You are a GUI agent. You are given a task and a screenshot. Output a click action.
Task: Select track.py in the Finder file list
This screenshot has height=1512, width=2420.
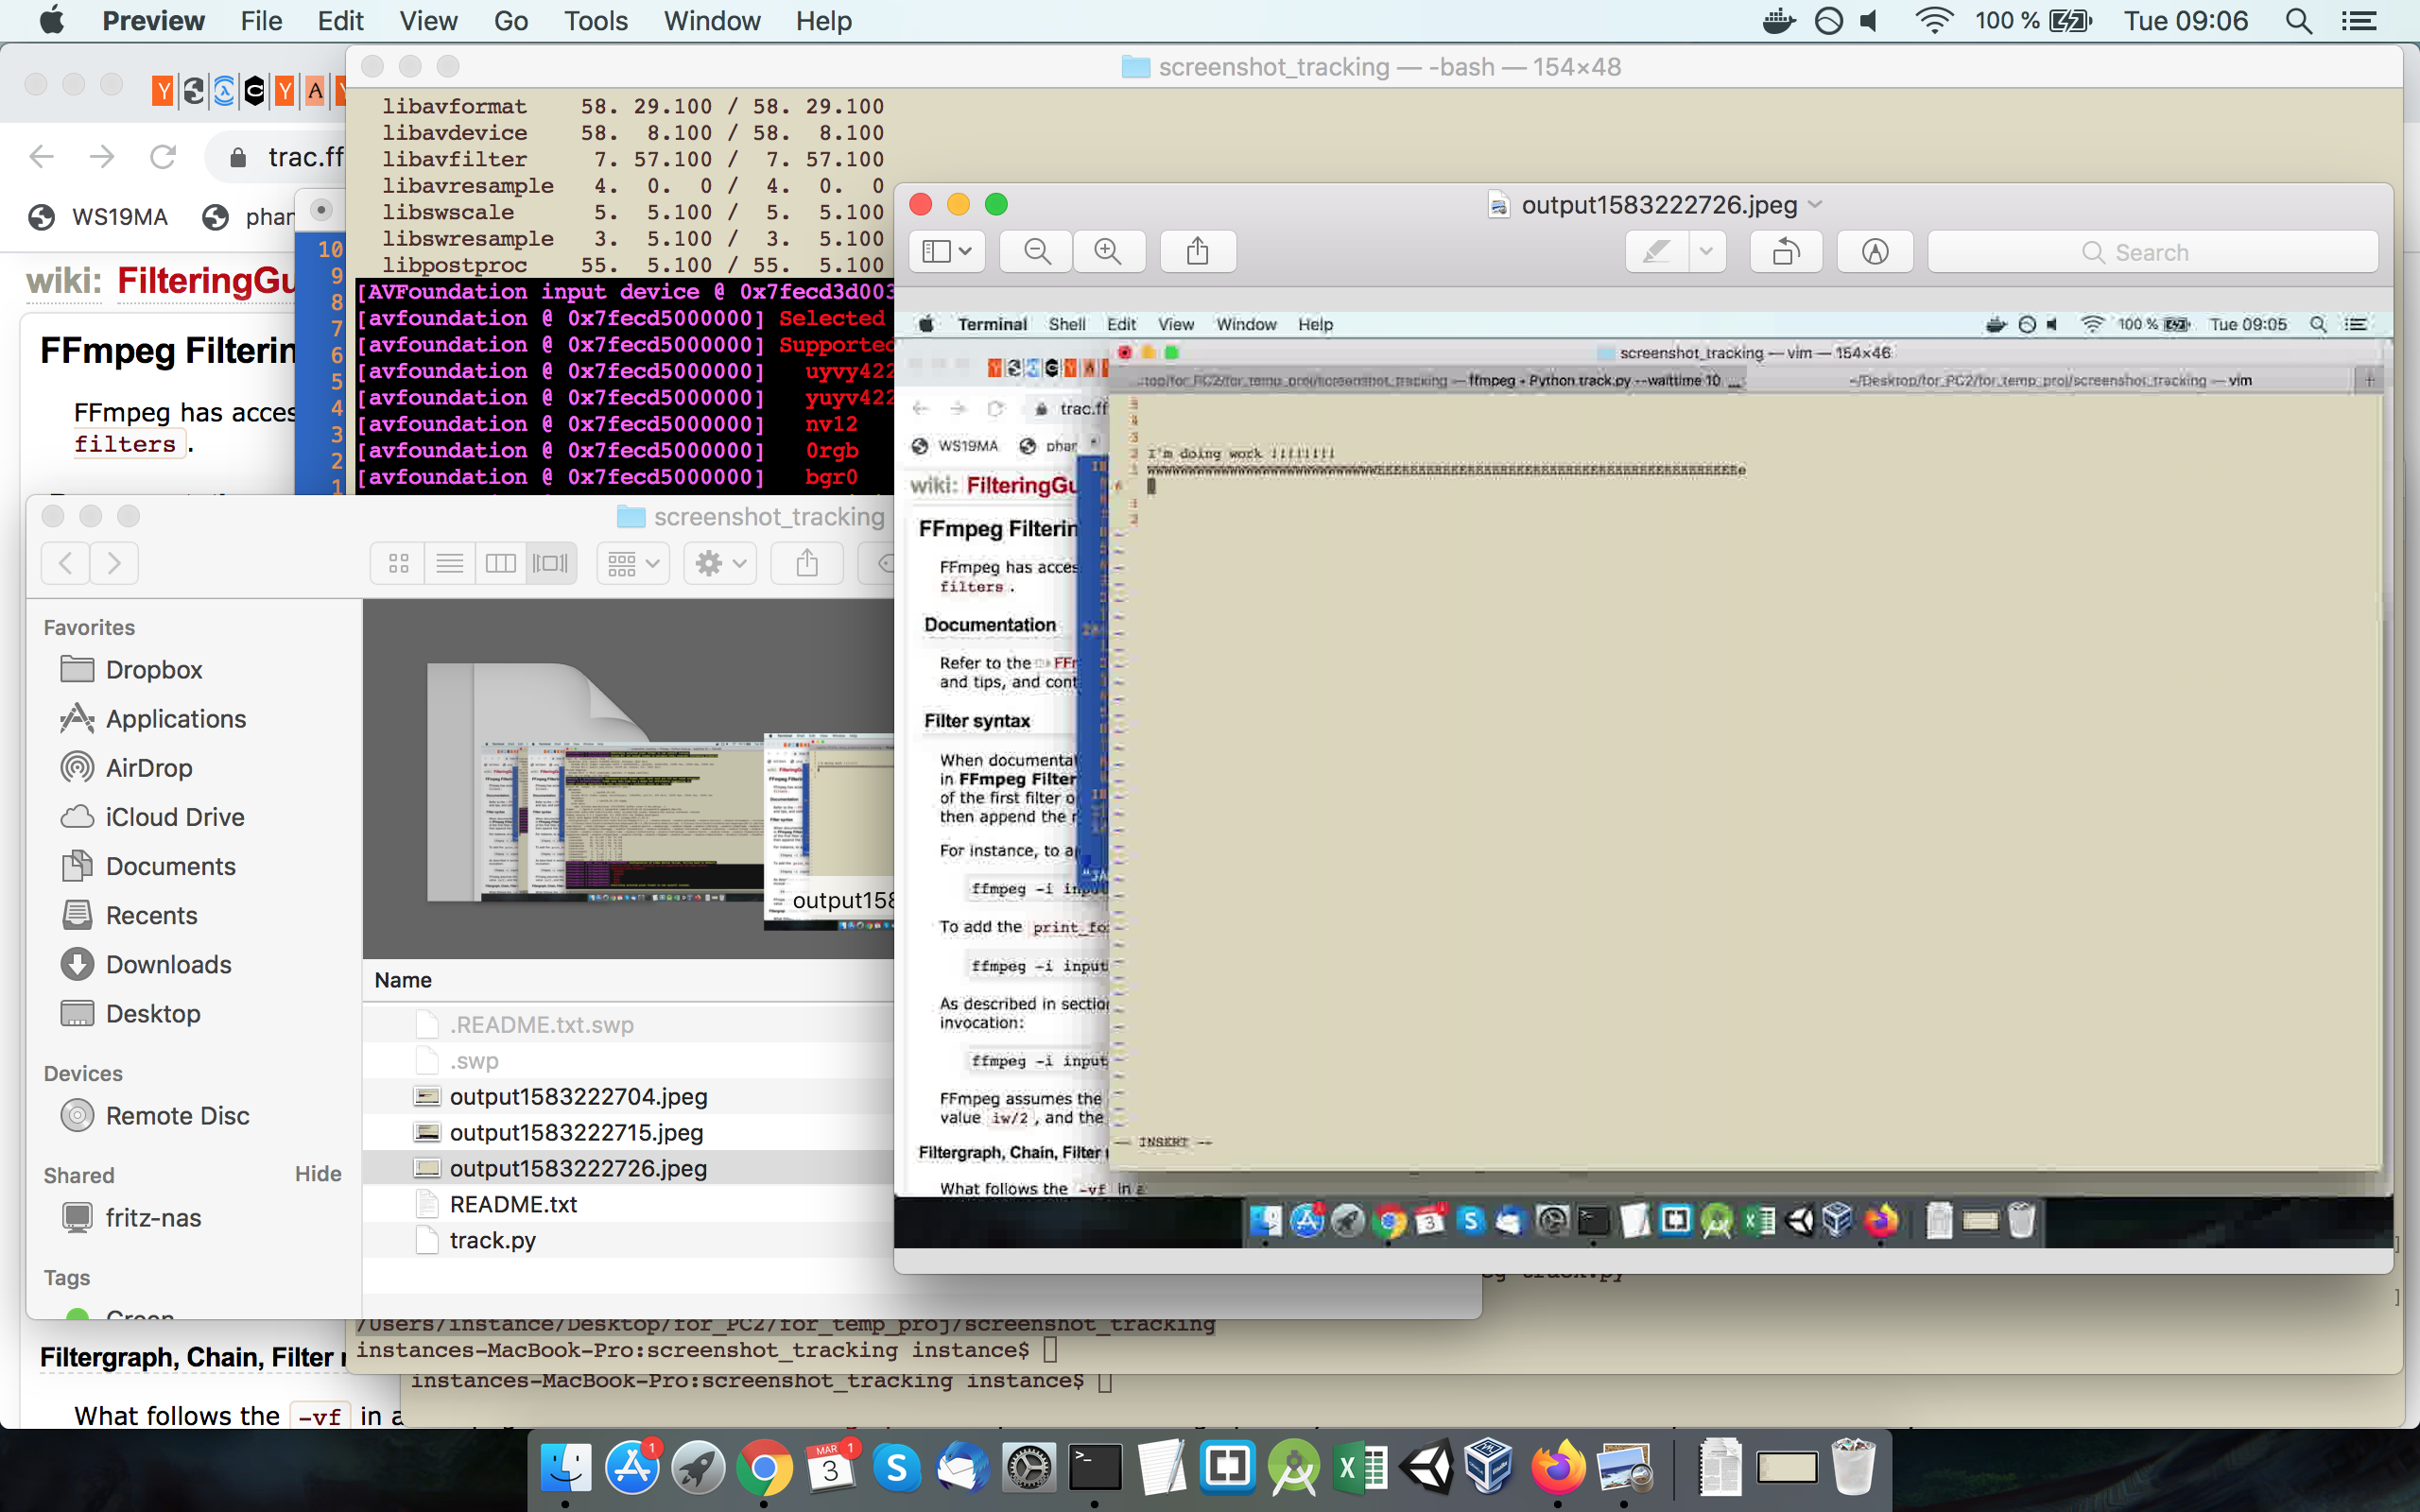[492, 1240]
